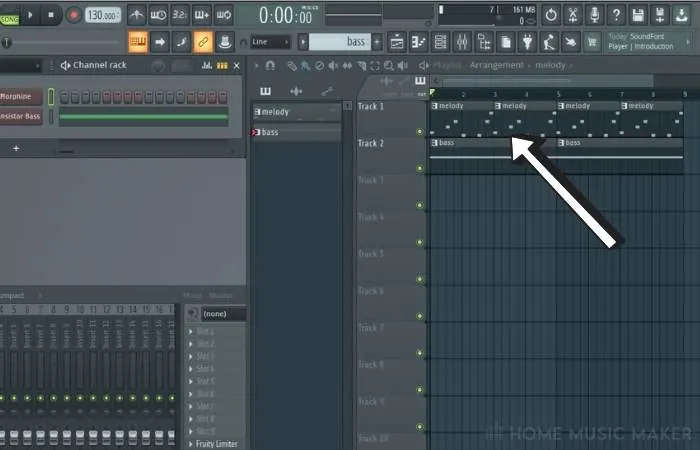
Task: Expand the Today news panel arrow
Action: [688, 42]
